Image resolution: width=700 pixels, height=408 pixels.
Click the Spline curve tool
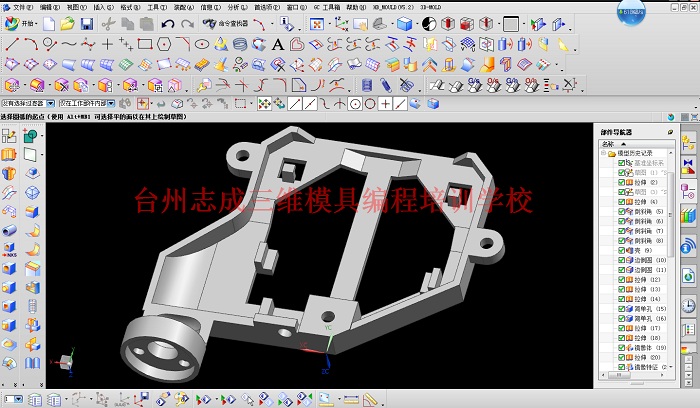(69, 44)
